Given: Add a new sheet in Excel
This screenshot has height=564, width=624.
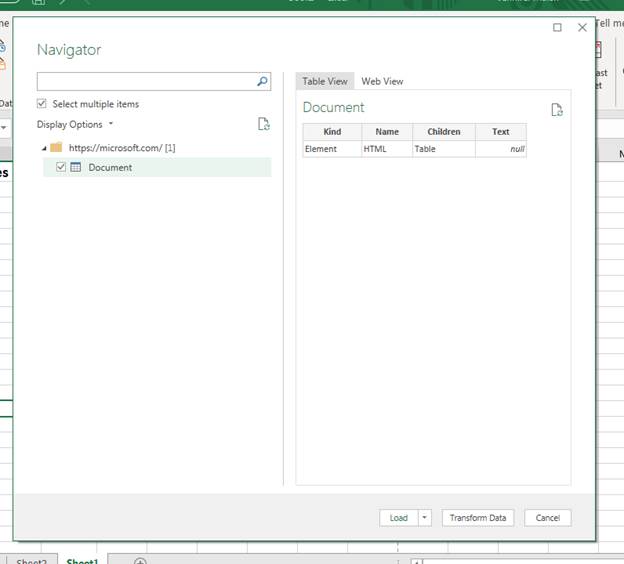Looking at the screenshot, I should 140,561.
